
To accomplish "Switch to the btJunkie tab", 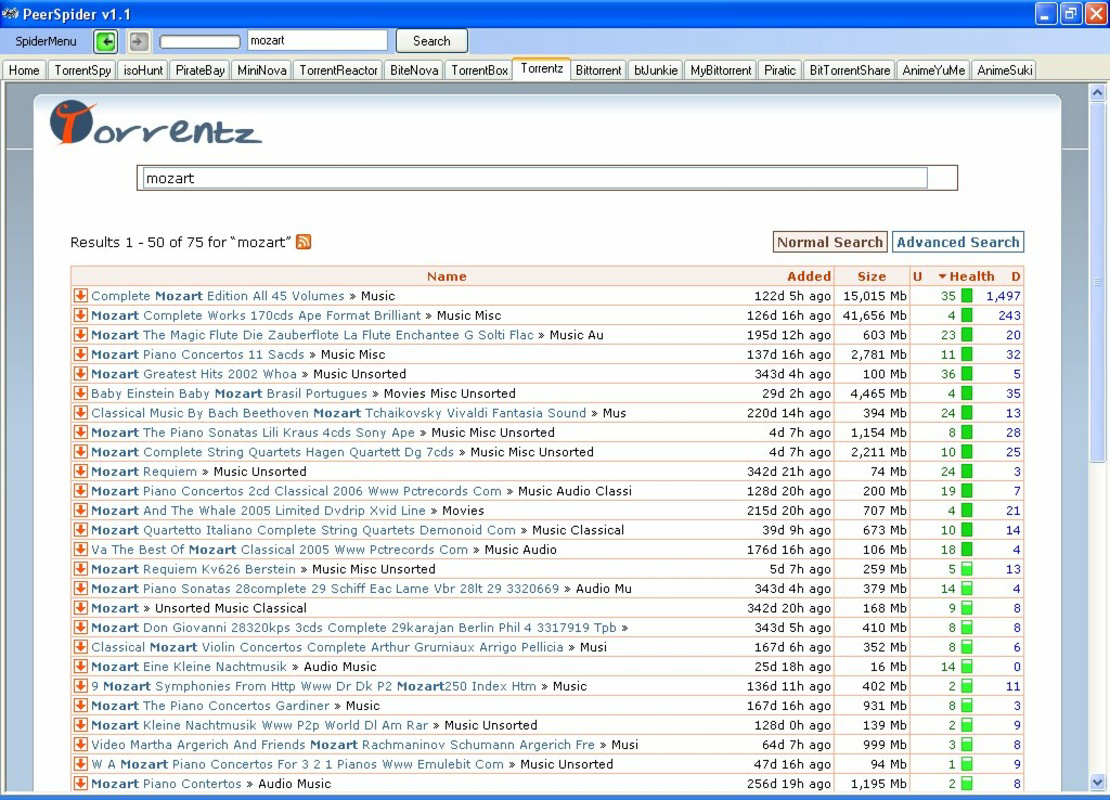I will tap(656, 70).
